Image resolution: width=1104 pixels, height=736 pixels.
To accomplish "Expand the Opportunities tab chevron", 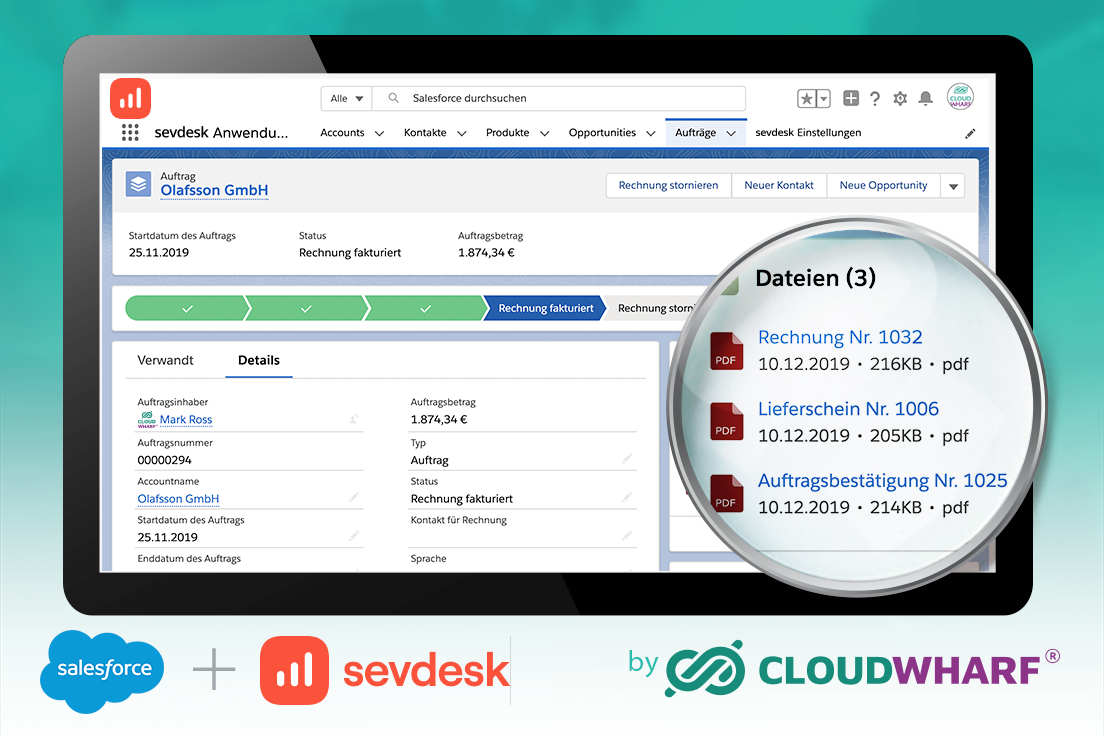I will tap(651, 133).
